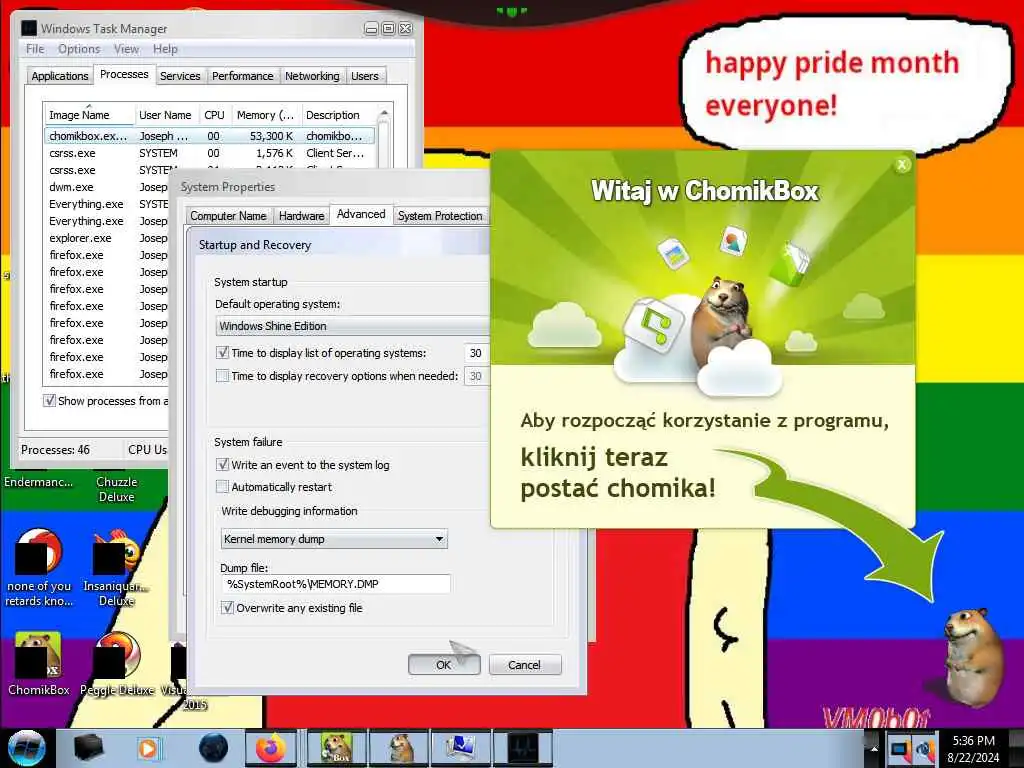Switch to the Services tab
This screenshot has height=768, width=1024.
(x=180, y=76)
